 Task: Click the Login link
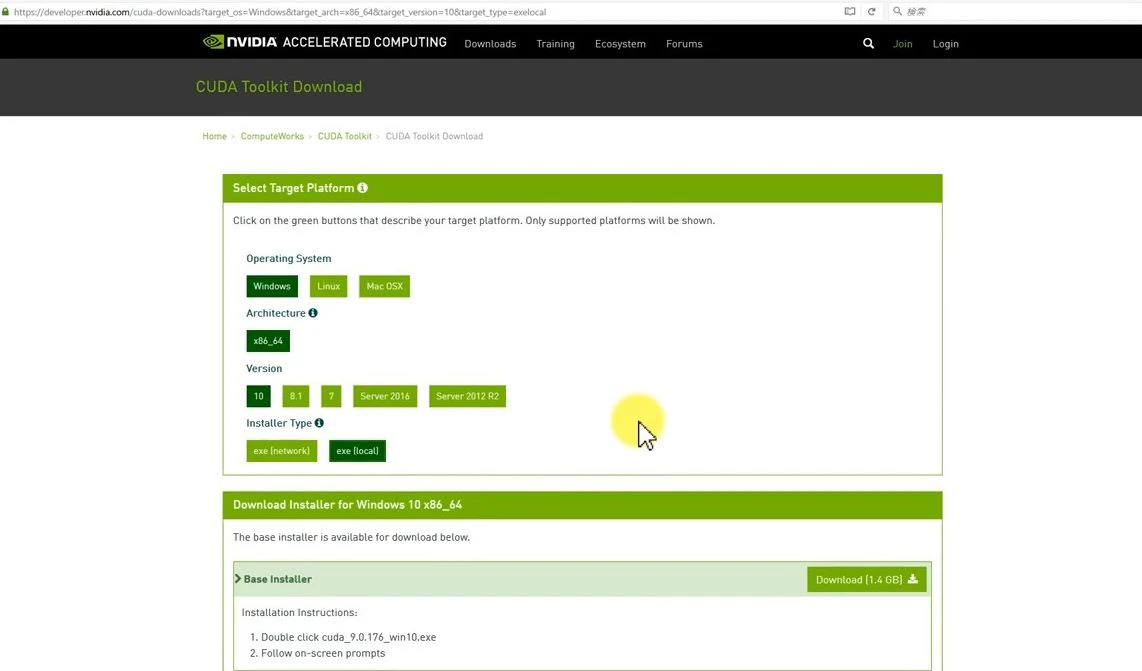945,44
